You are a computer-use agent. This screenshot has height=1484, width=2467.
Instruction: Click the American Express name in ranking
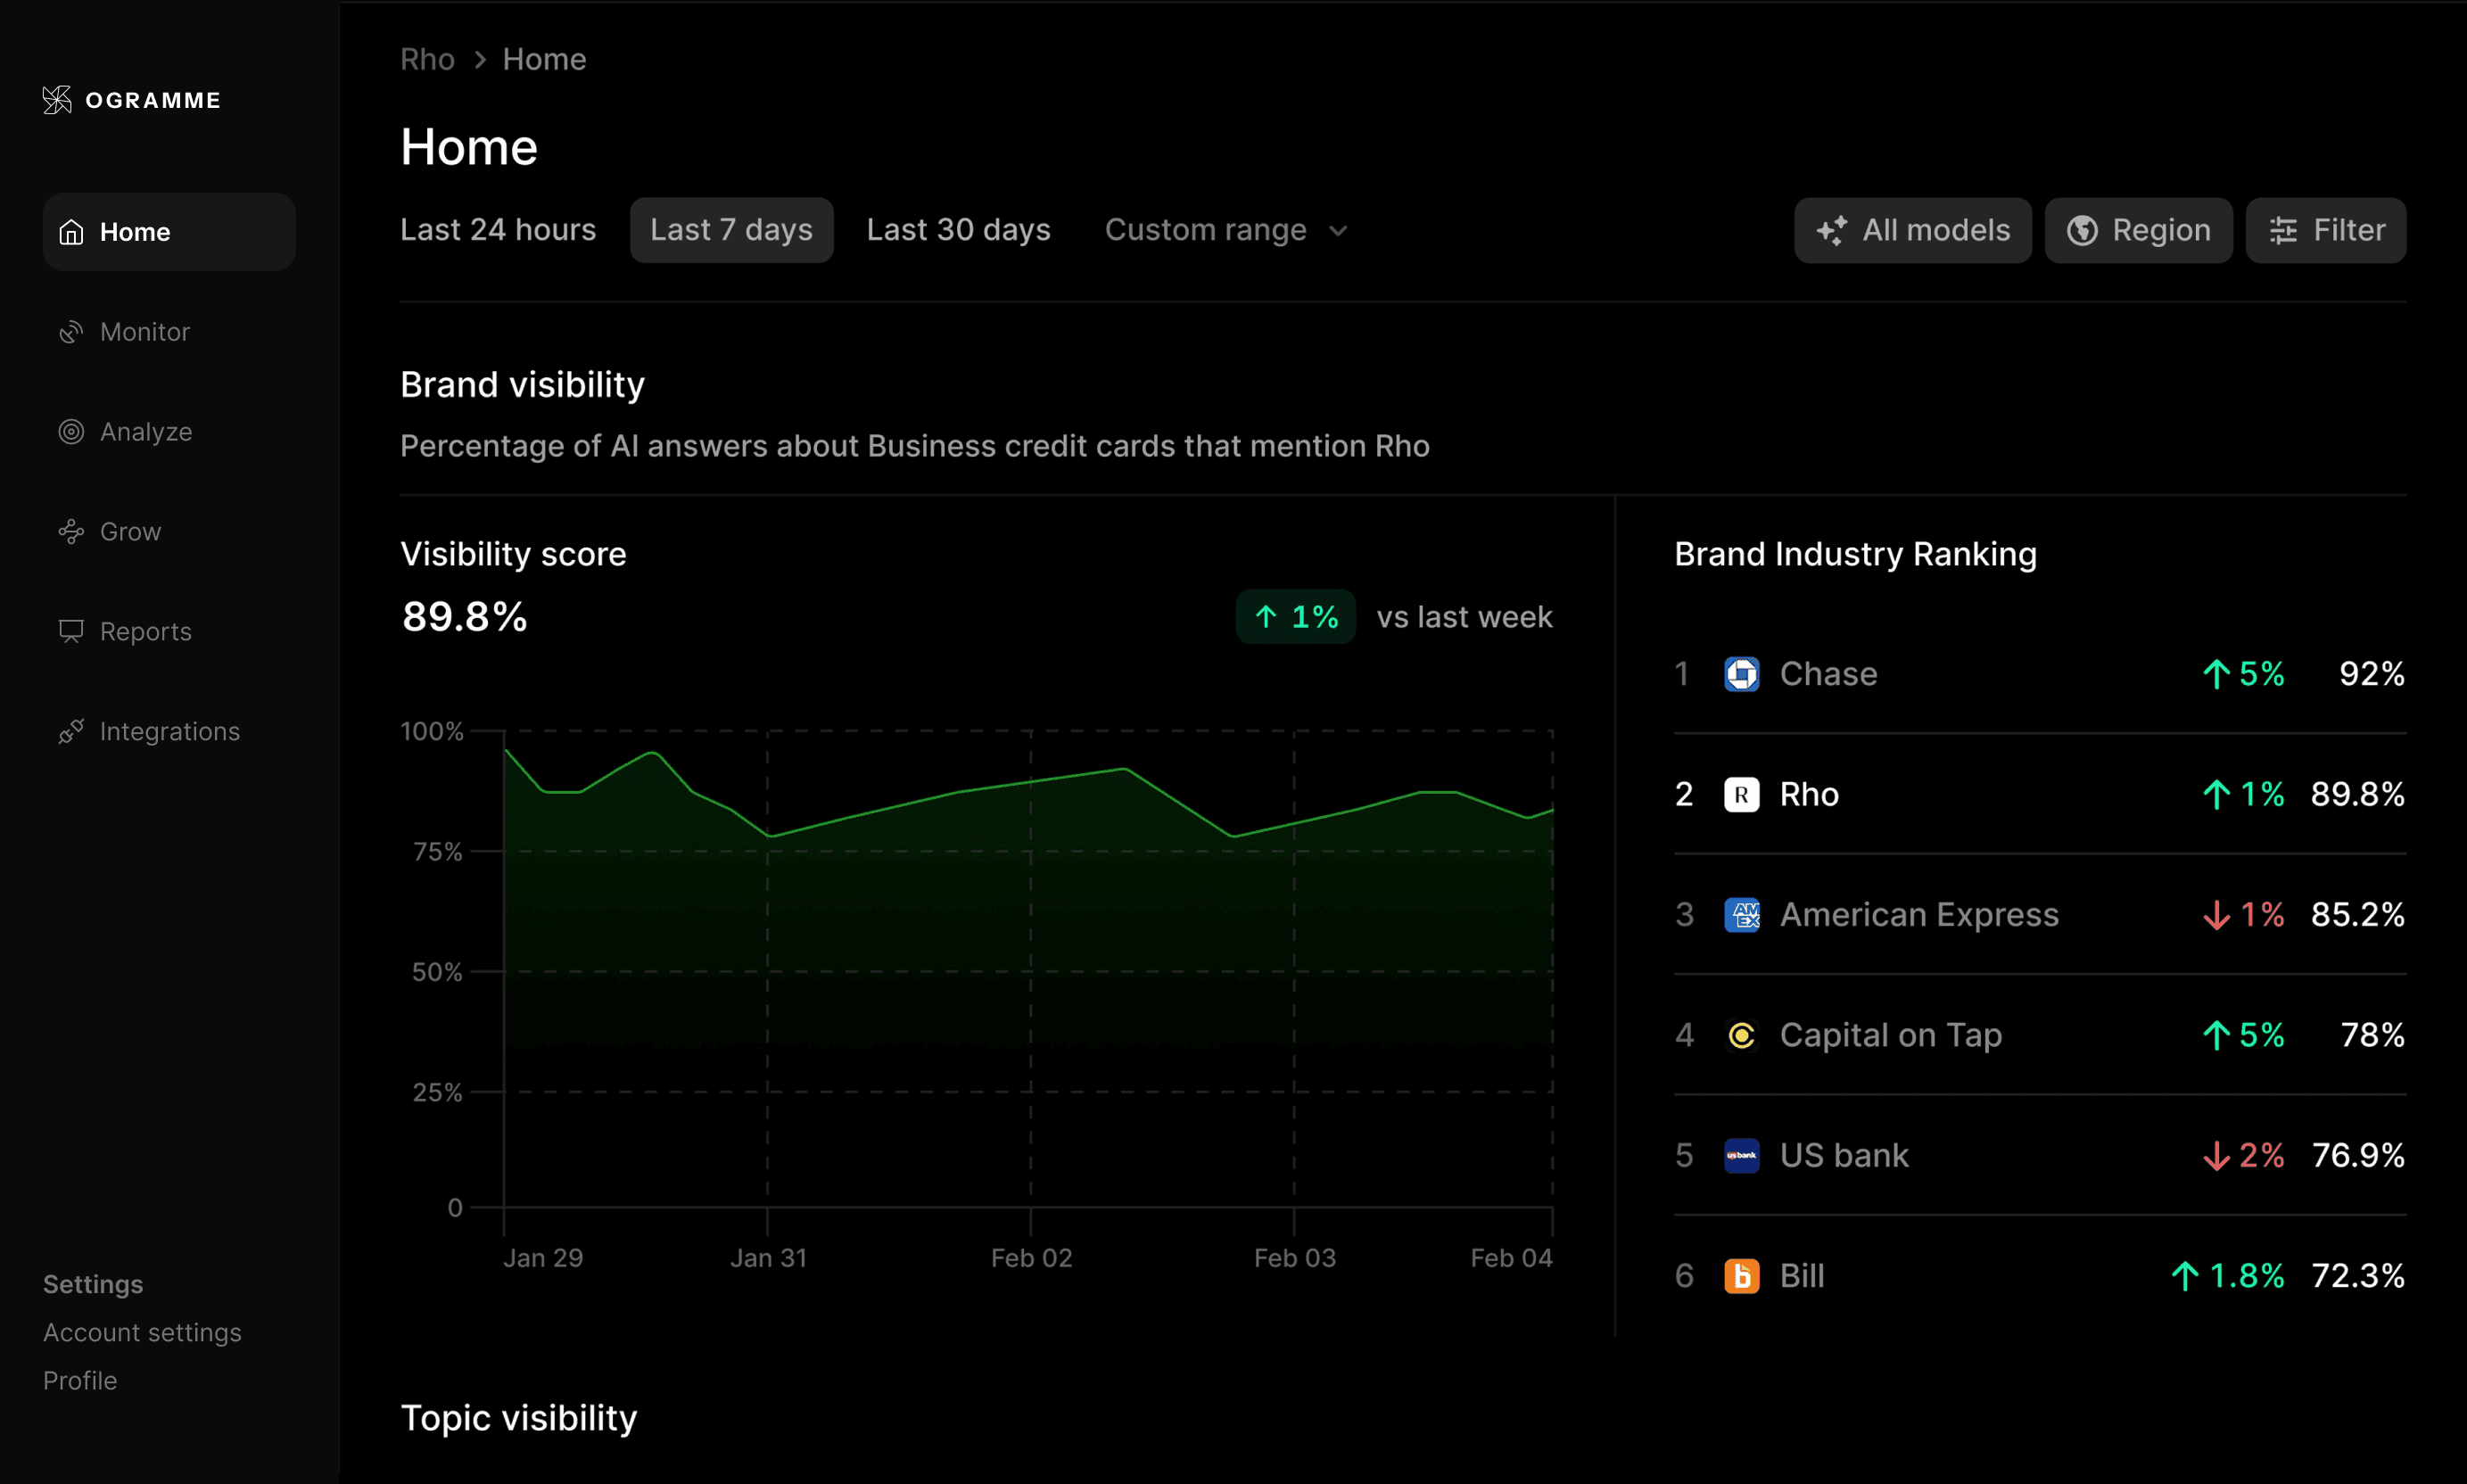coord(1919,915)
